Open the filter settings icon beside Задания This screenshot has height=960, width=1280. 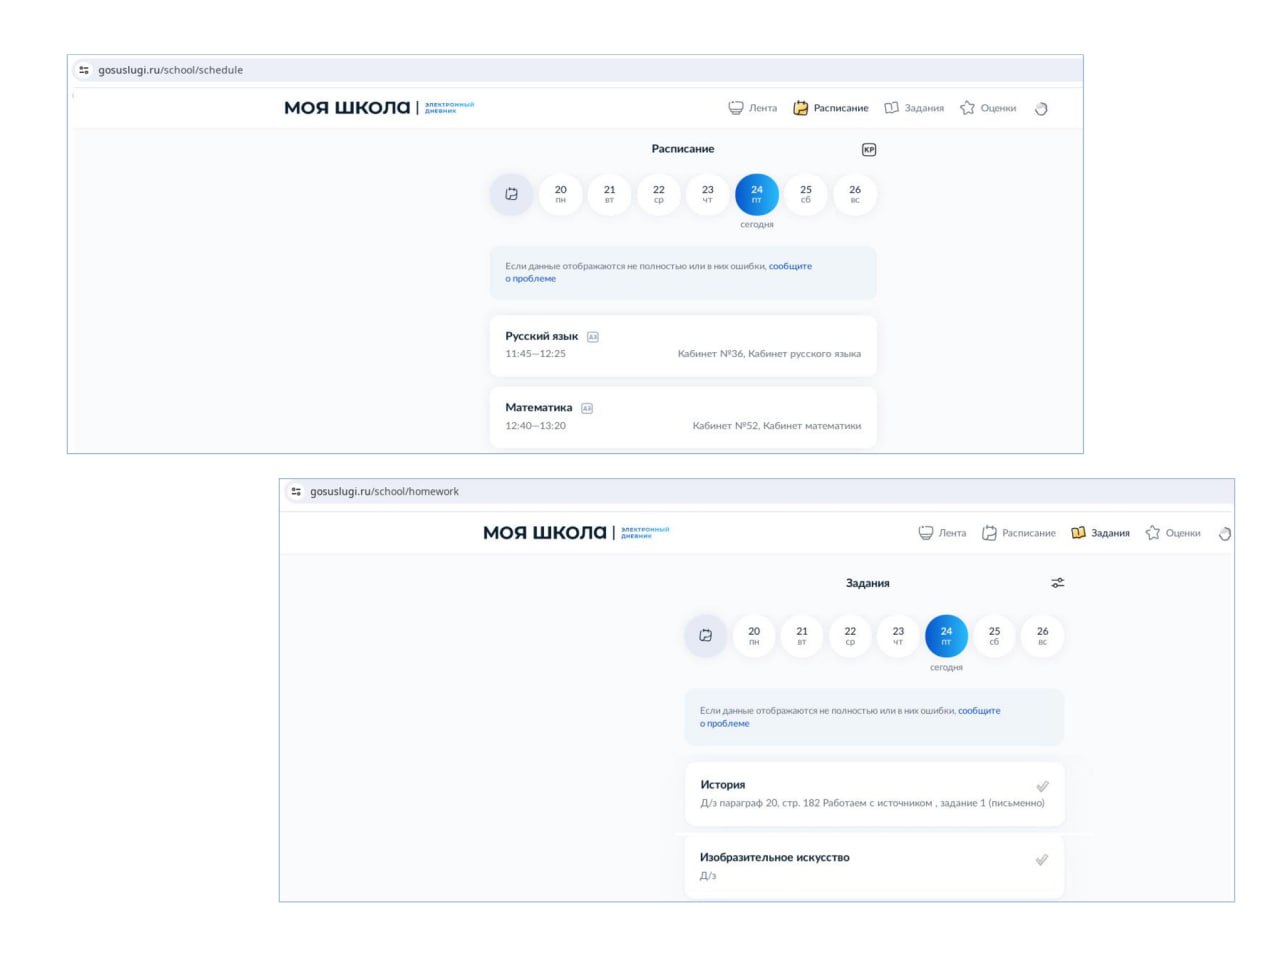tap(1057, 583)
